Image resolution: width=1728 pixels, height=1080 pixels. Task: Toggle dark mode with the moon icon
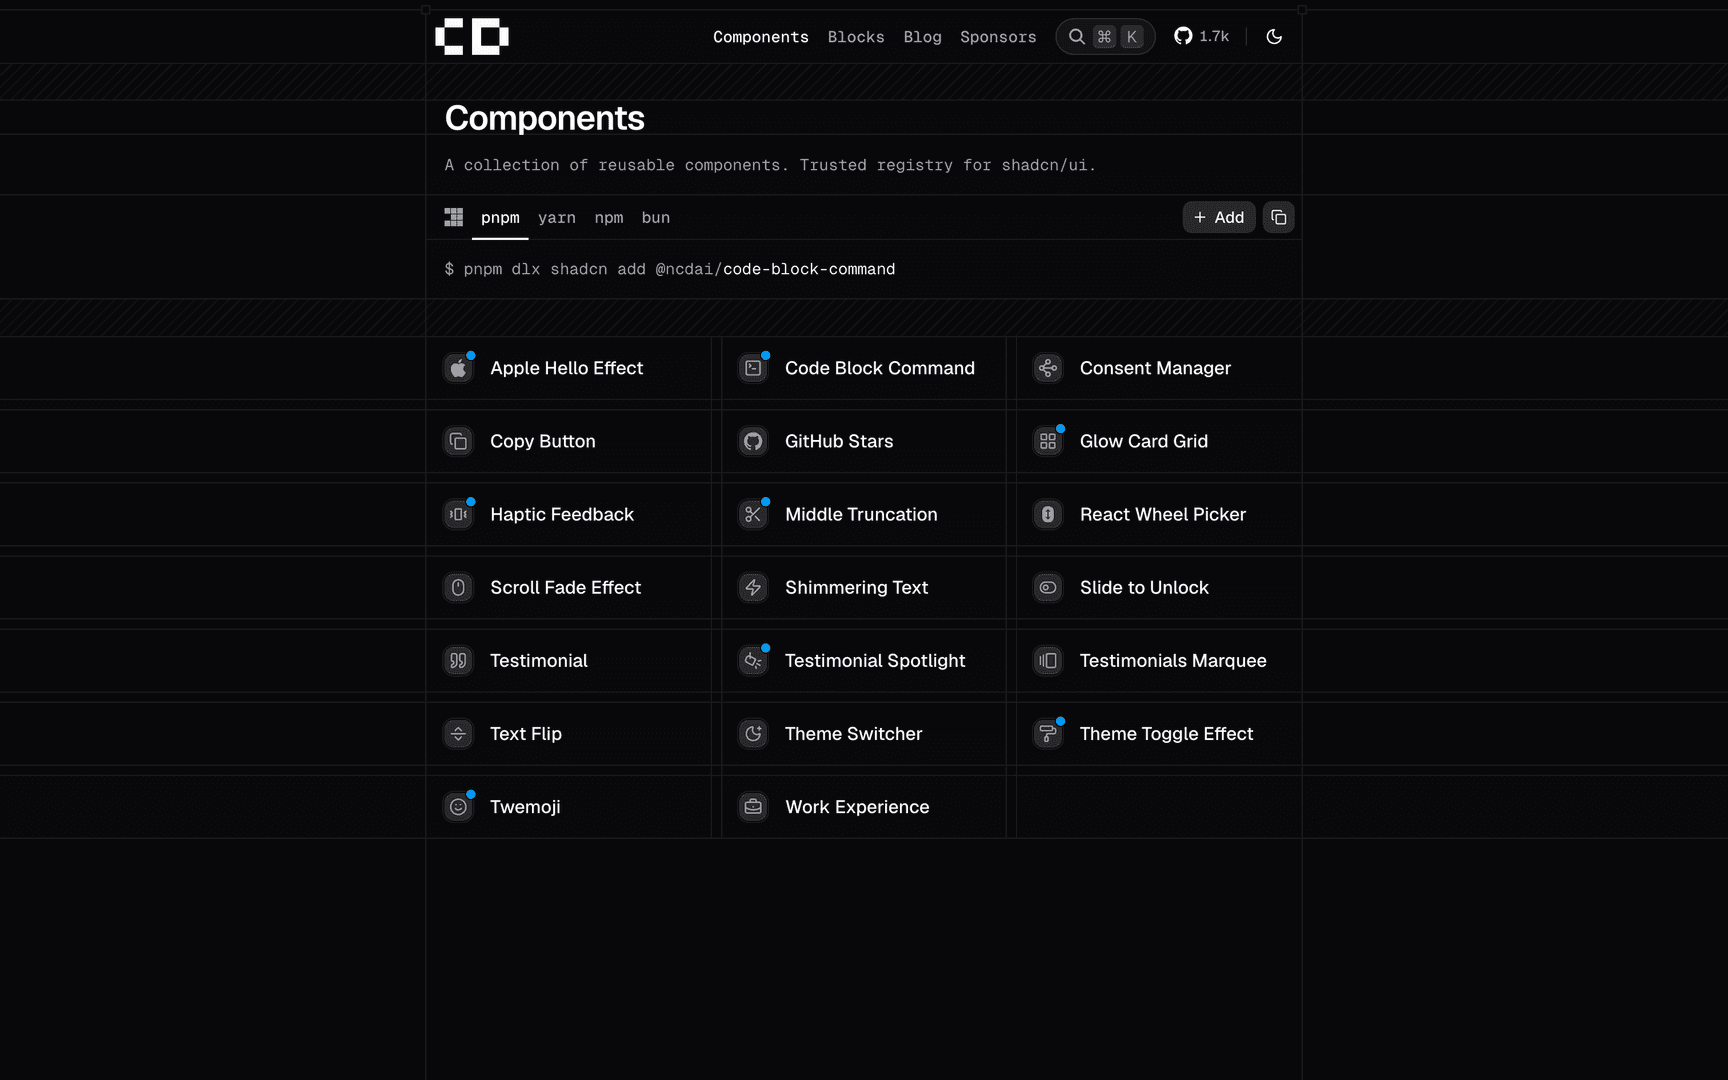tap(1274, 37)
